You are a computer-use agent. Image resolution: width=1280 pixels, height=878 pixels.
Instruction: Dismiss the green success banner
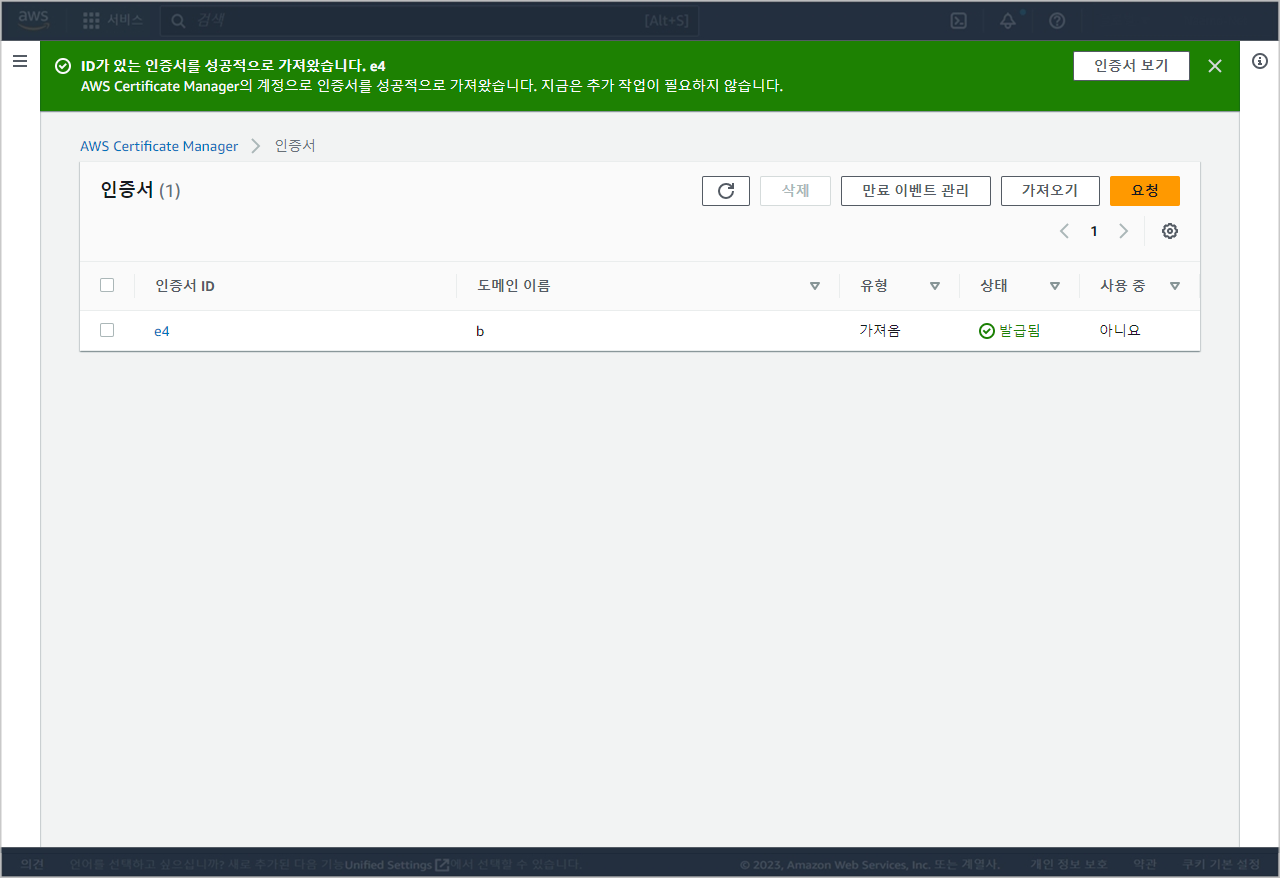(x=1215, y=66)
